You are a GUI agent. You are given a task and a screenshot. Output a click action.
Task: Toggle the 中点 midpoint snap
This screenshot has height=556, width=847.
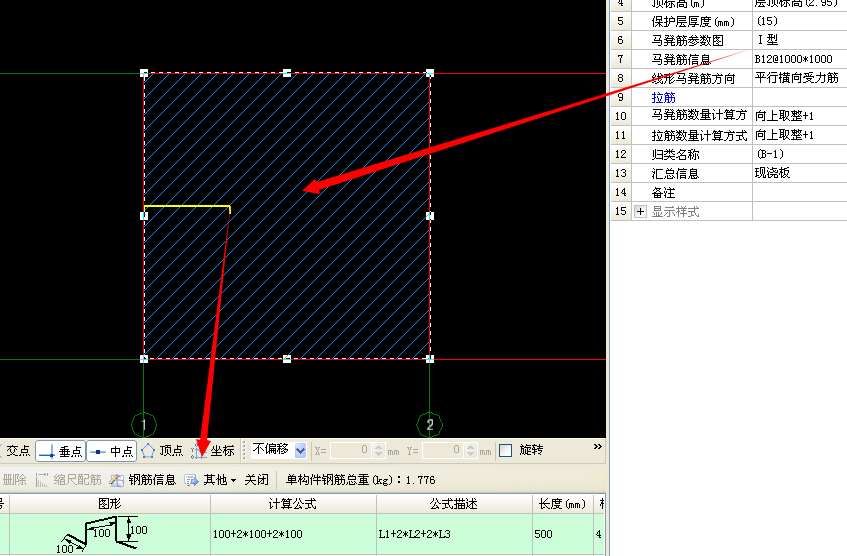coord(111,451)
